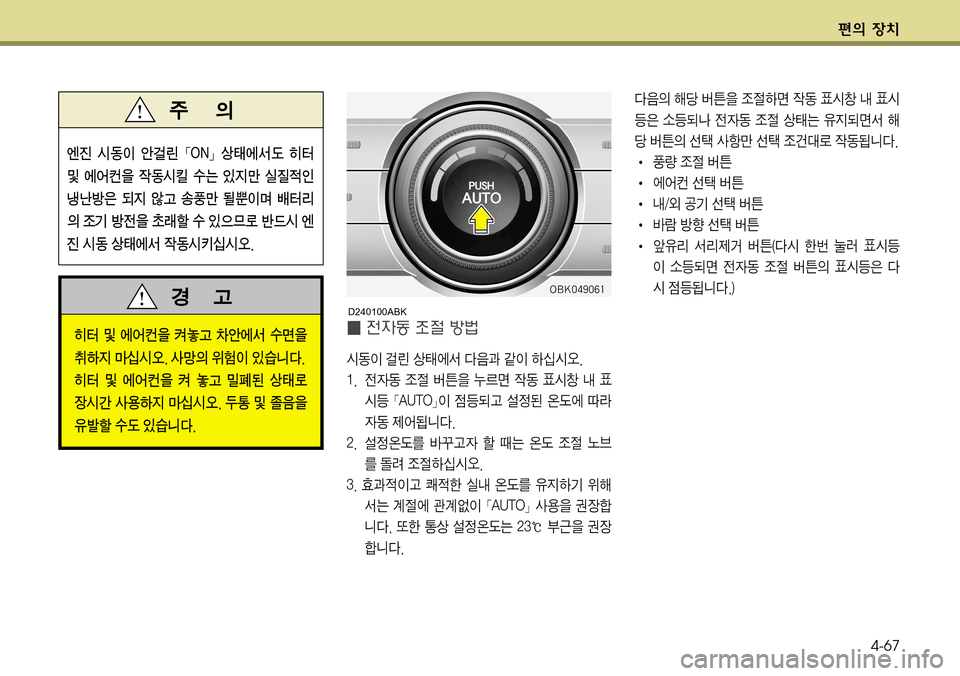Click the bullet item 에어컨 선택 버튼
960x676 pixels.
tap(698, 182)
